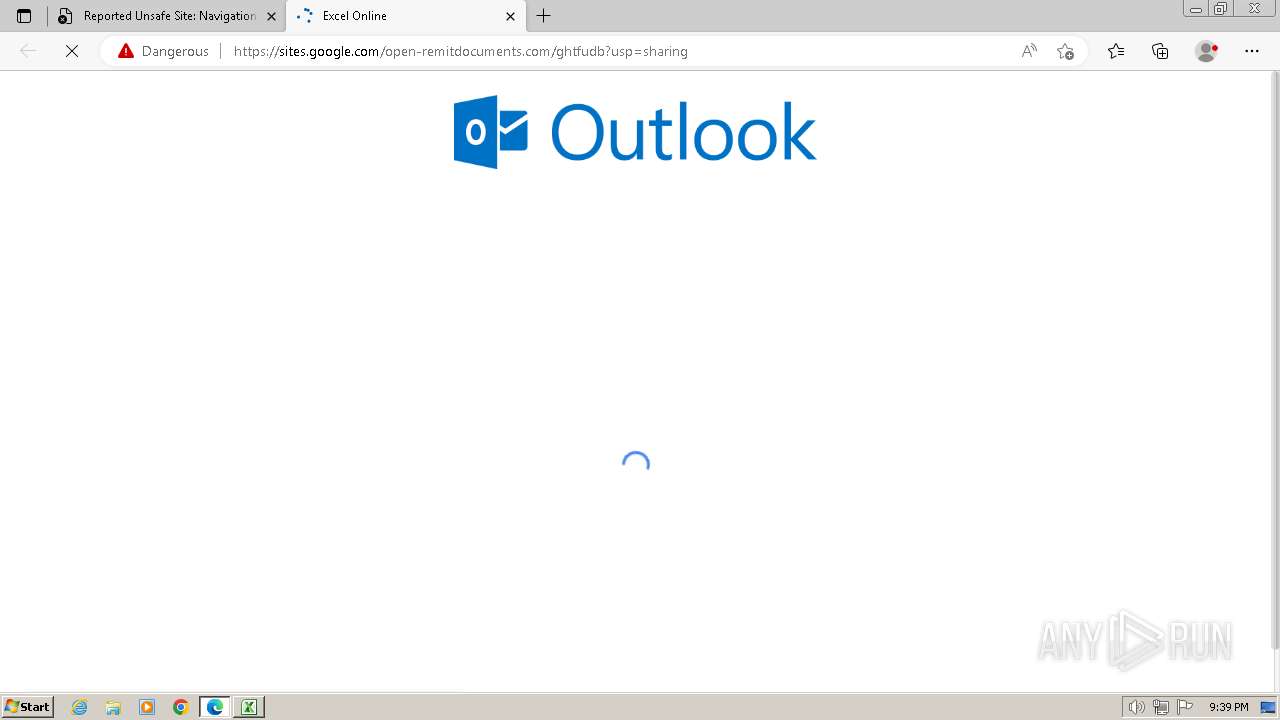Launch Internet Explorer from taskbar

coord(79,707)
